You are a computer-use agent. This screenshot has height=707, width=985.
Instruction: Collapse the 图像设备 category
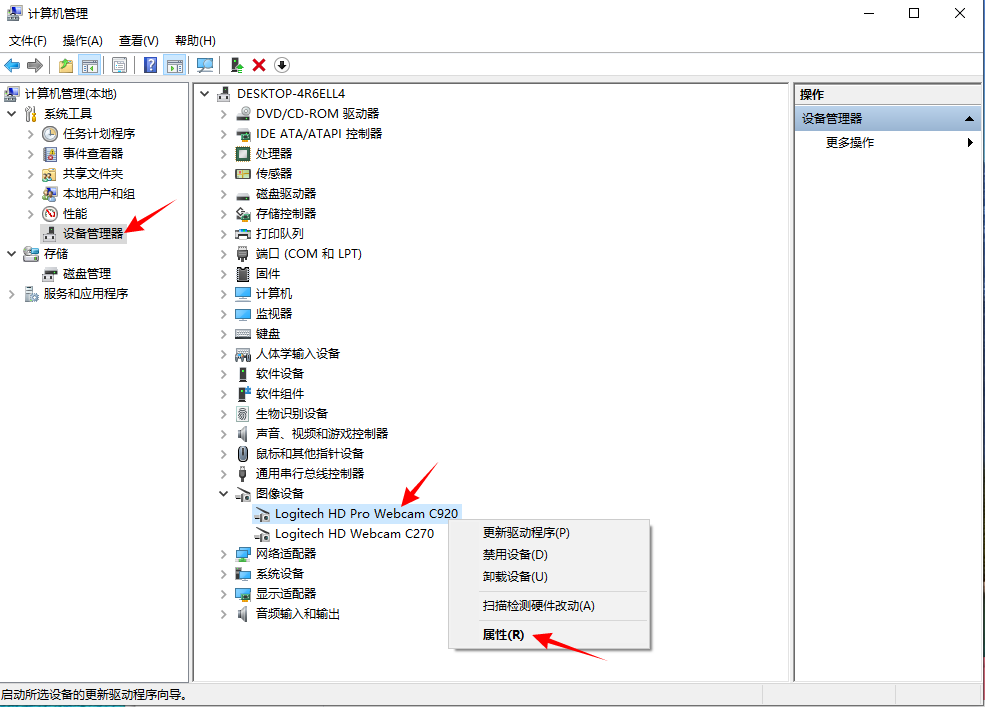point(224,494)
